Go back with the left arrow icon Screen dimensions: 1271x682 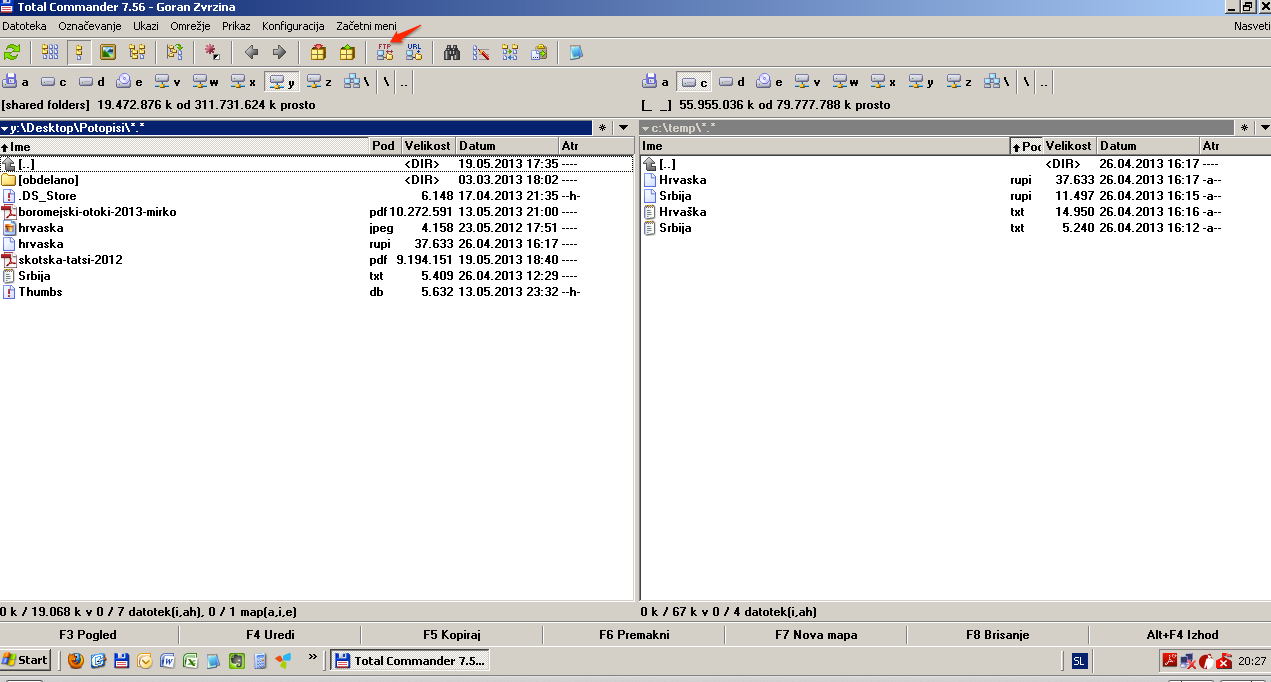251,52
